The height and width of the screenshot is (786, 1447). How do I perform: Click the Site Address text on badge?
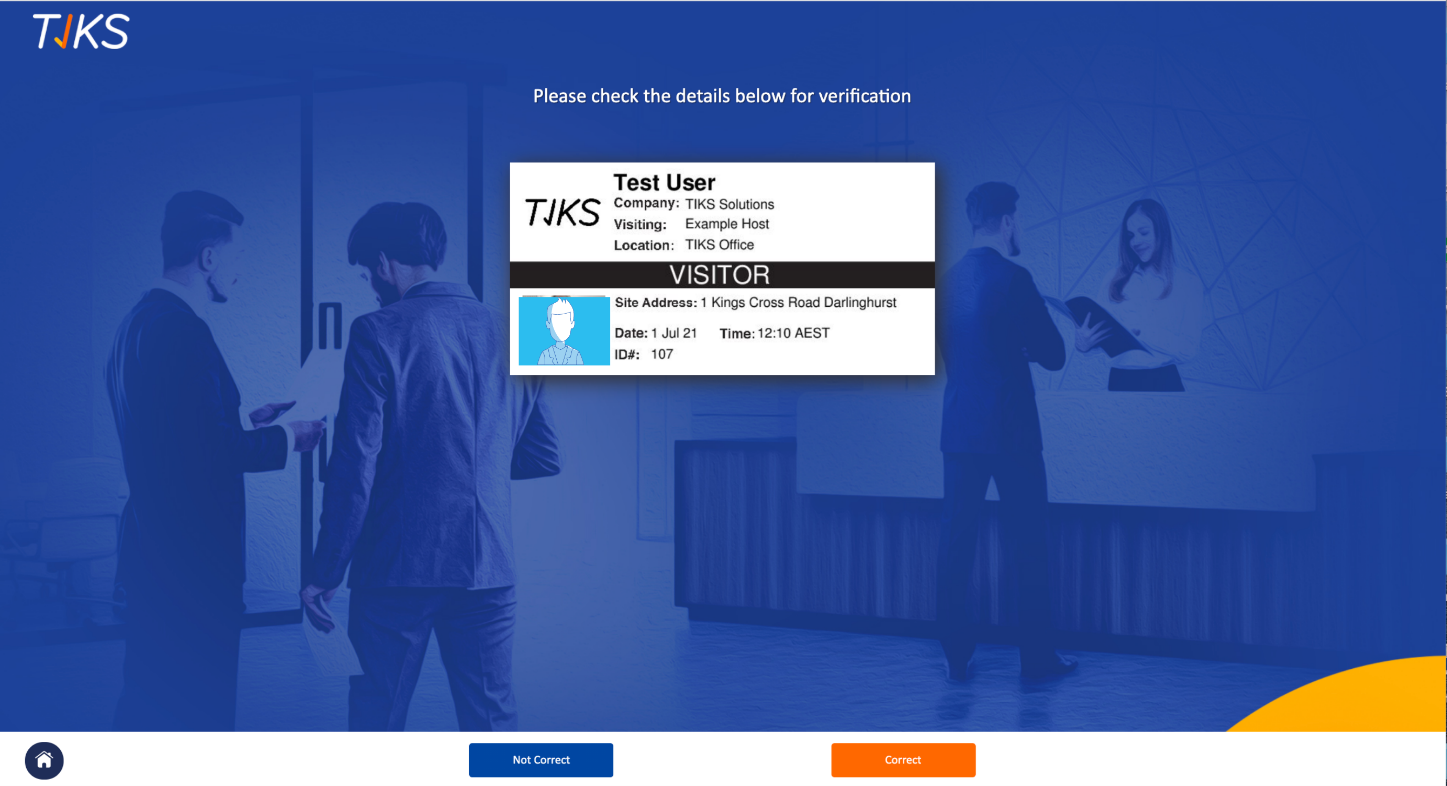coord(756,302)
